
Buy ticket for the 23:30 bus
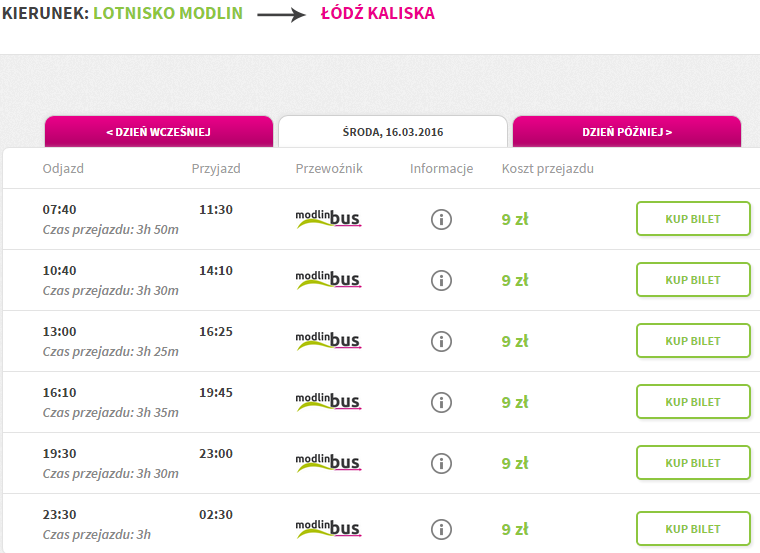point(693,529)
